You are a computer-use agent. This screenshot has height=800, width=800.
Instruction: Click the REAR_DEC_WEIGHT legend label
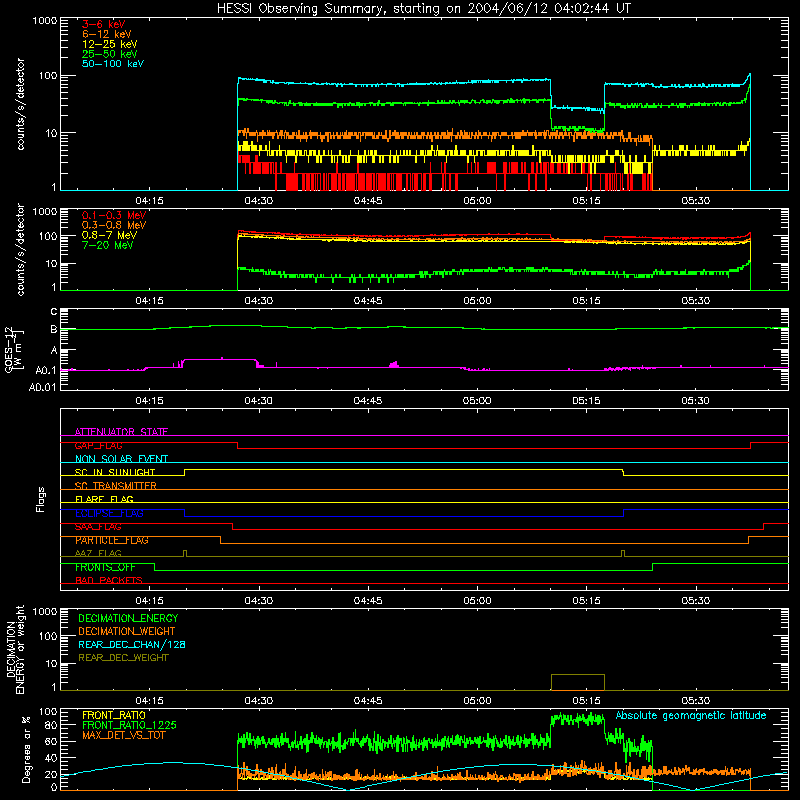[123, 658]
